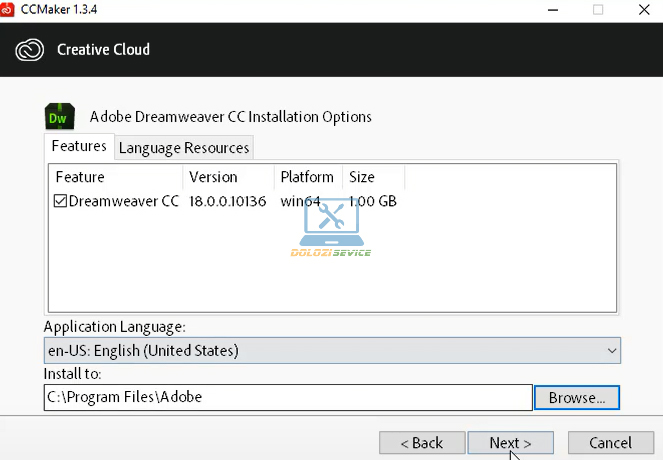Click the CCMaker icon in the title bar

click(x=11, y=9)
